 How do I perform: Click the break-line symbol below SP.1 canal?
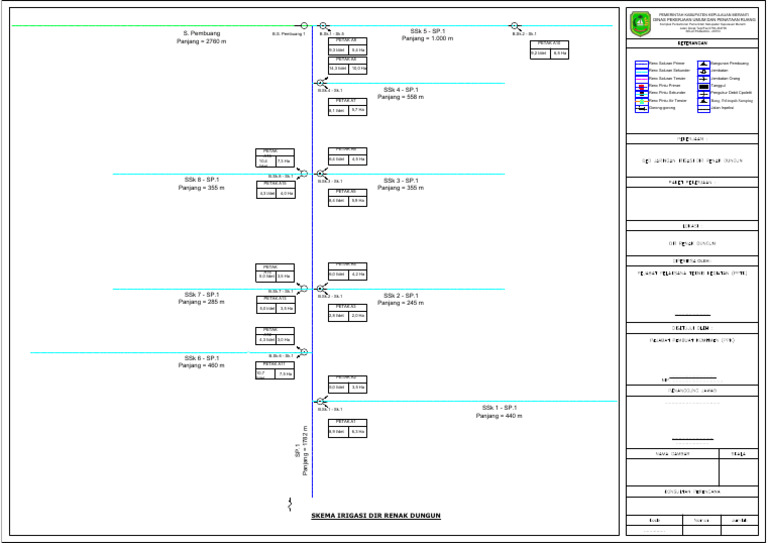pos(290,502)
